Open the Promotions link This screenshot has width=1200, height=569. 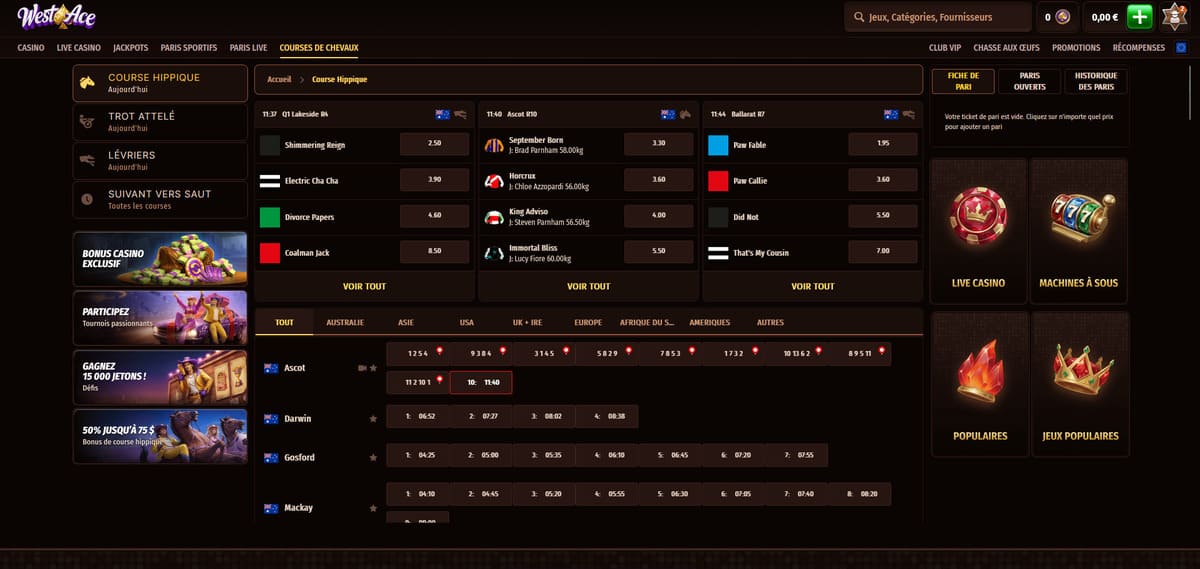1076,47
